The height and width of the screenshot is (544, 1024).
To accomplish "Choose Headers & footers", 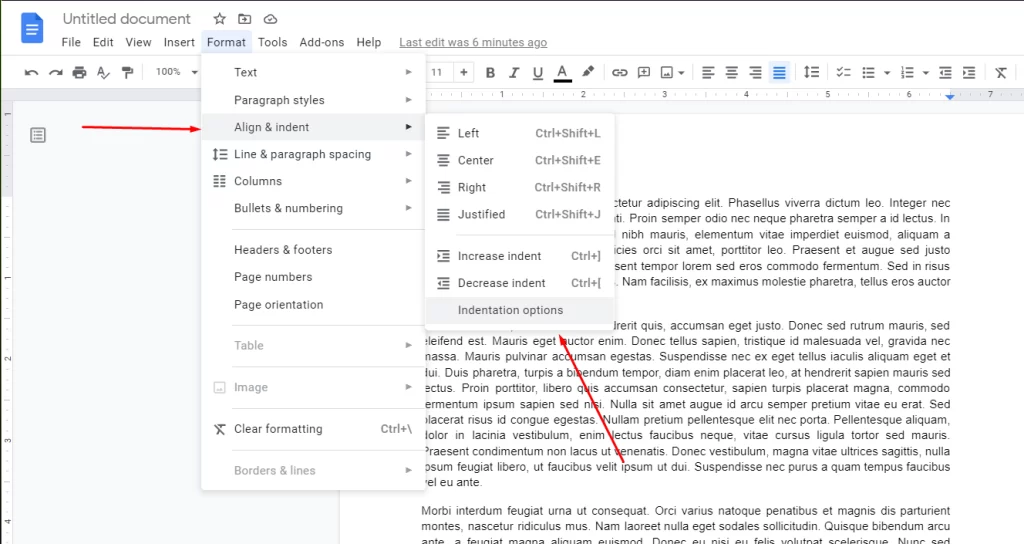I will pyautogui.click(x=313, y=250).
